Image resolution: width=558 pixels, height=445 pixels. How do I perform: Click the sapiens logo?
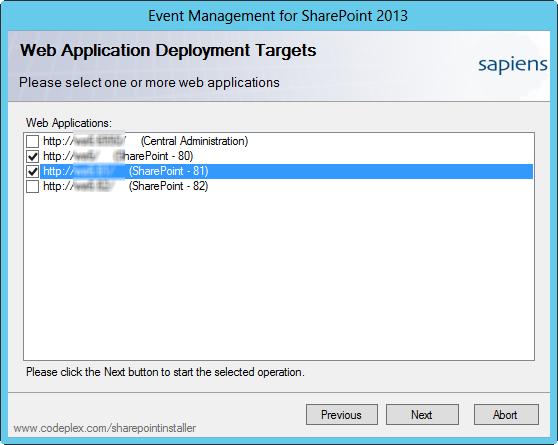point(512,65)
